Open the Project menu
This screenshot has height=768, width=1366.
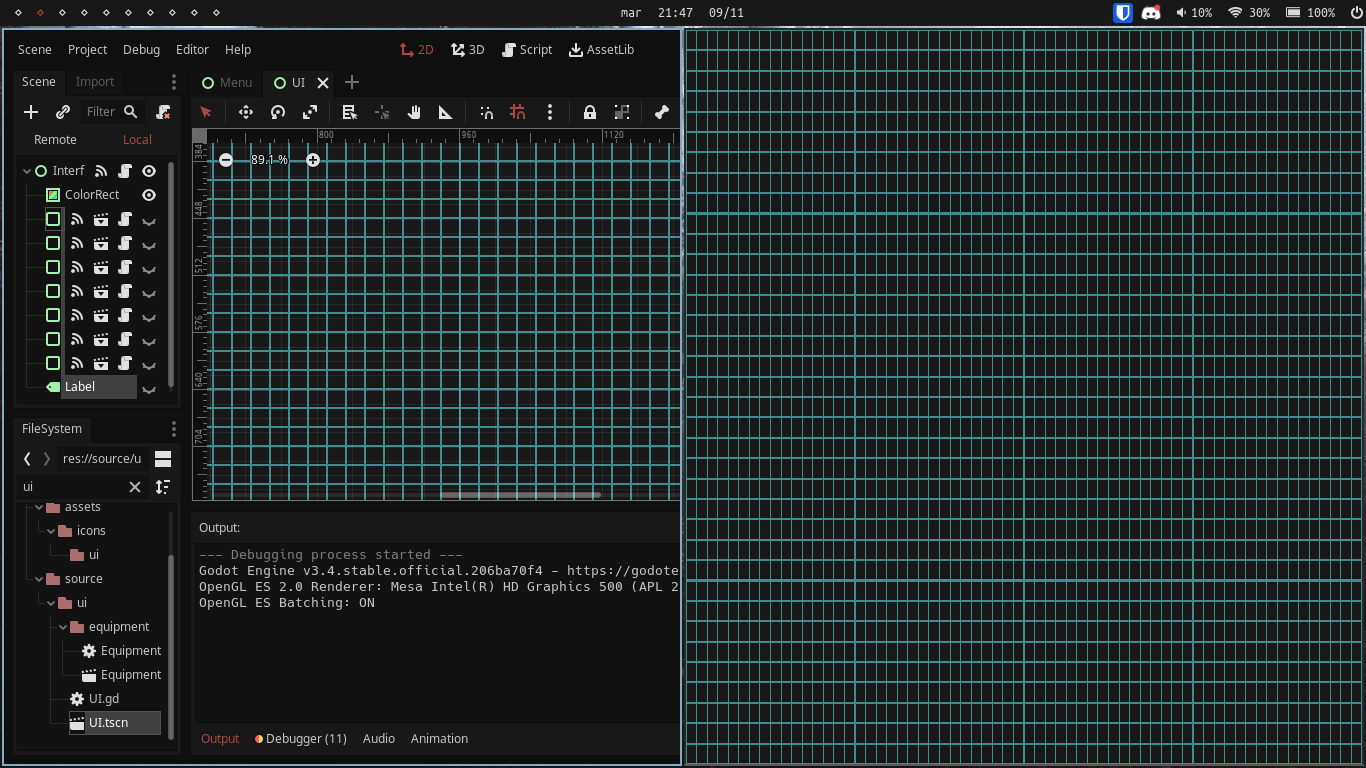88,50
